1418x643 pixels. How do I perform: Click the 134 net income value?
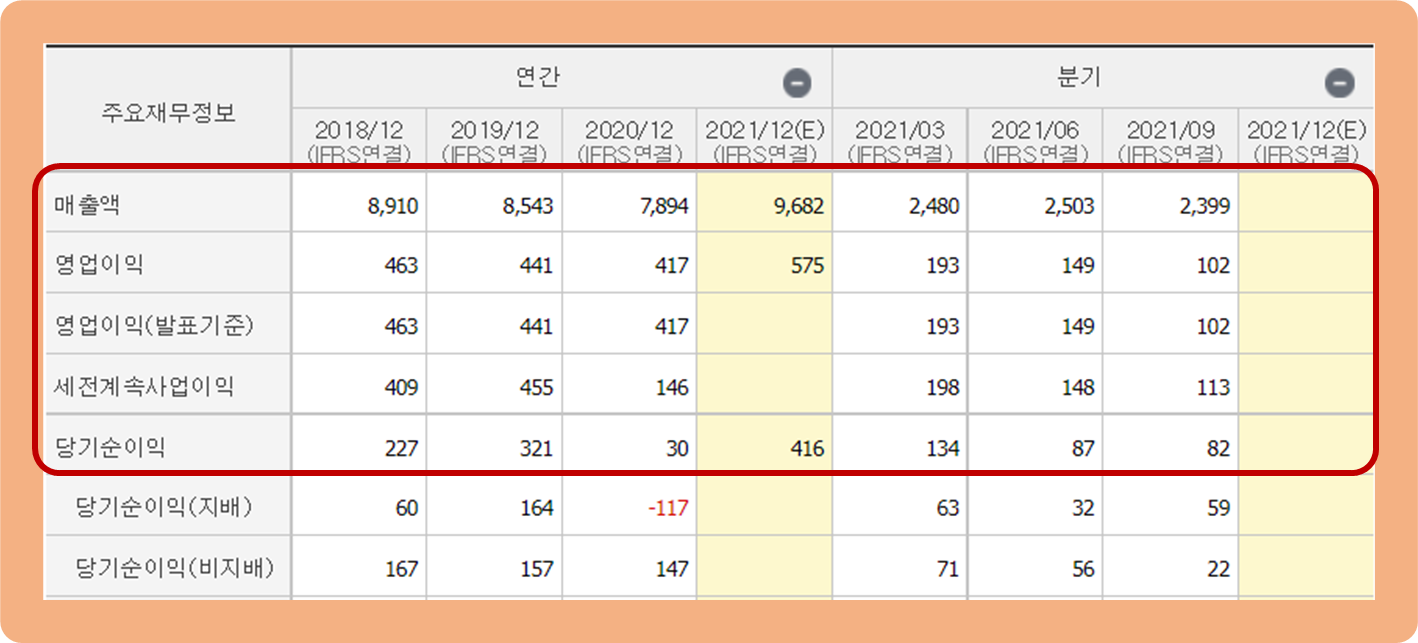942,448
